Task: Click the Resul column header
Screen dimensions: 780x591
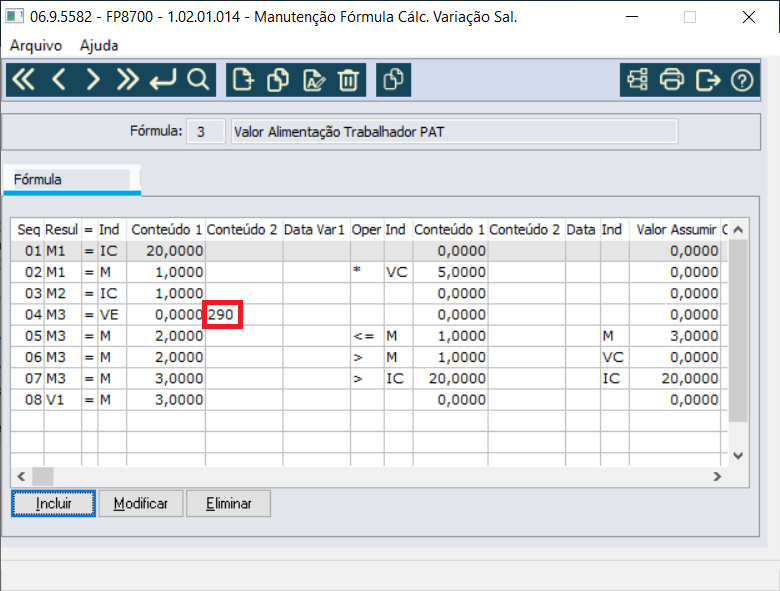Action: pos(63,229)
